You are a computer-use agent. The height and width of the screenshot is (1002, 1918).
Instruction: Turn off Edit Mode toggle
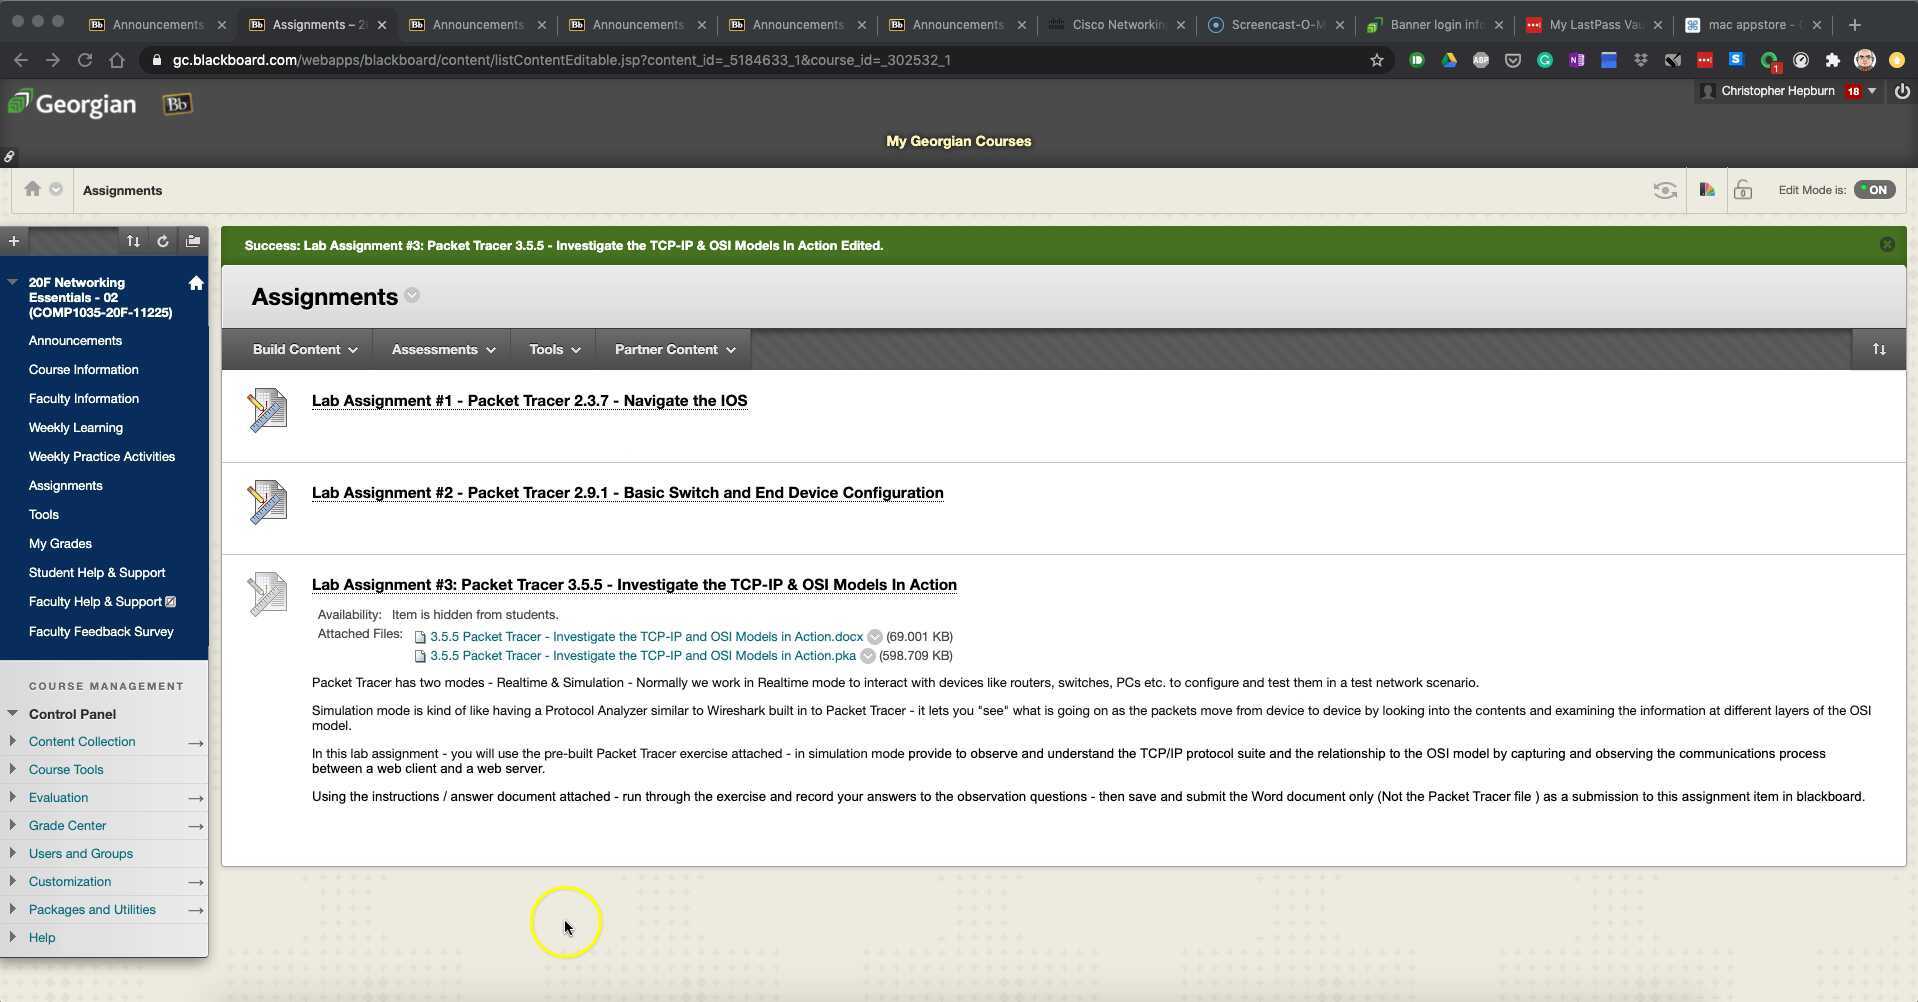[x=1874, y=189]
